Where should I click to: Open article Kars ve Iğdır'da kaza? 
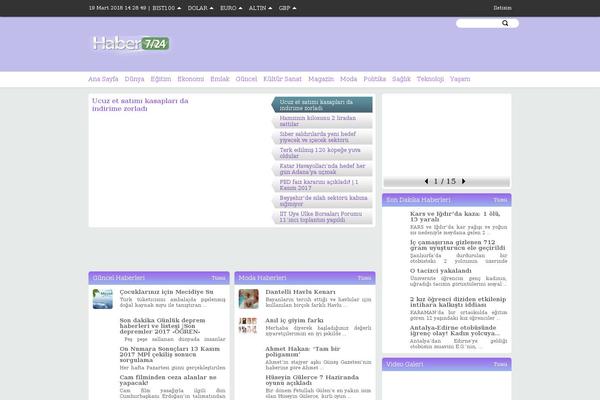click(455, 217)
